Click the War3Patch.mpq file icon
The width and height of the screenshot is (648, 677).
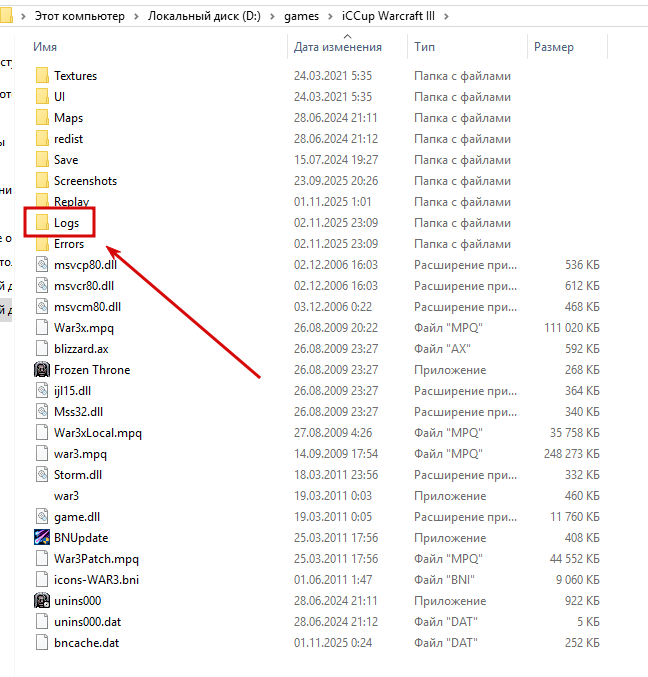point(42,559)
